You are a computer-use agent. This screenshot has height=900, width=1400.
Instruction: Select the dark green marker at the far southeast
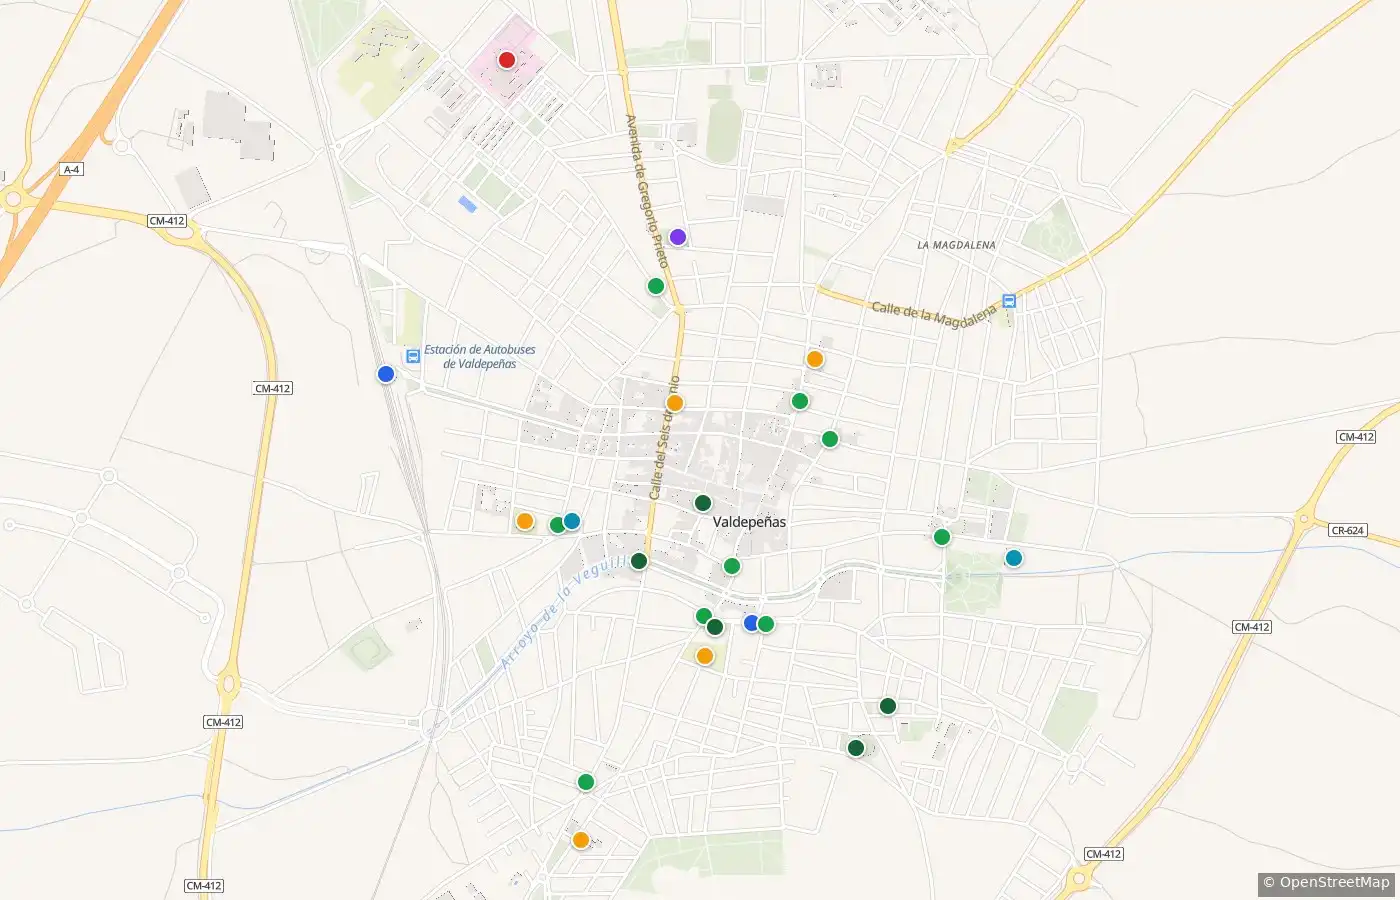856,748
